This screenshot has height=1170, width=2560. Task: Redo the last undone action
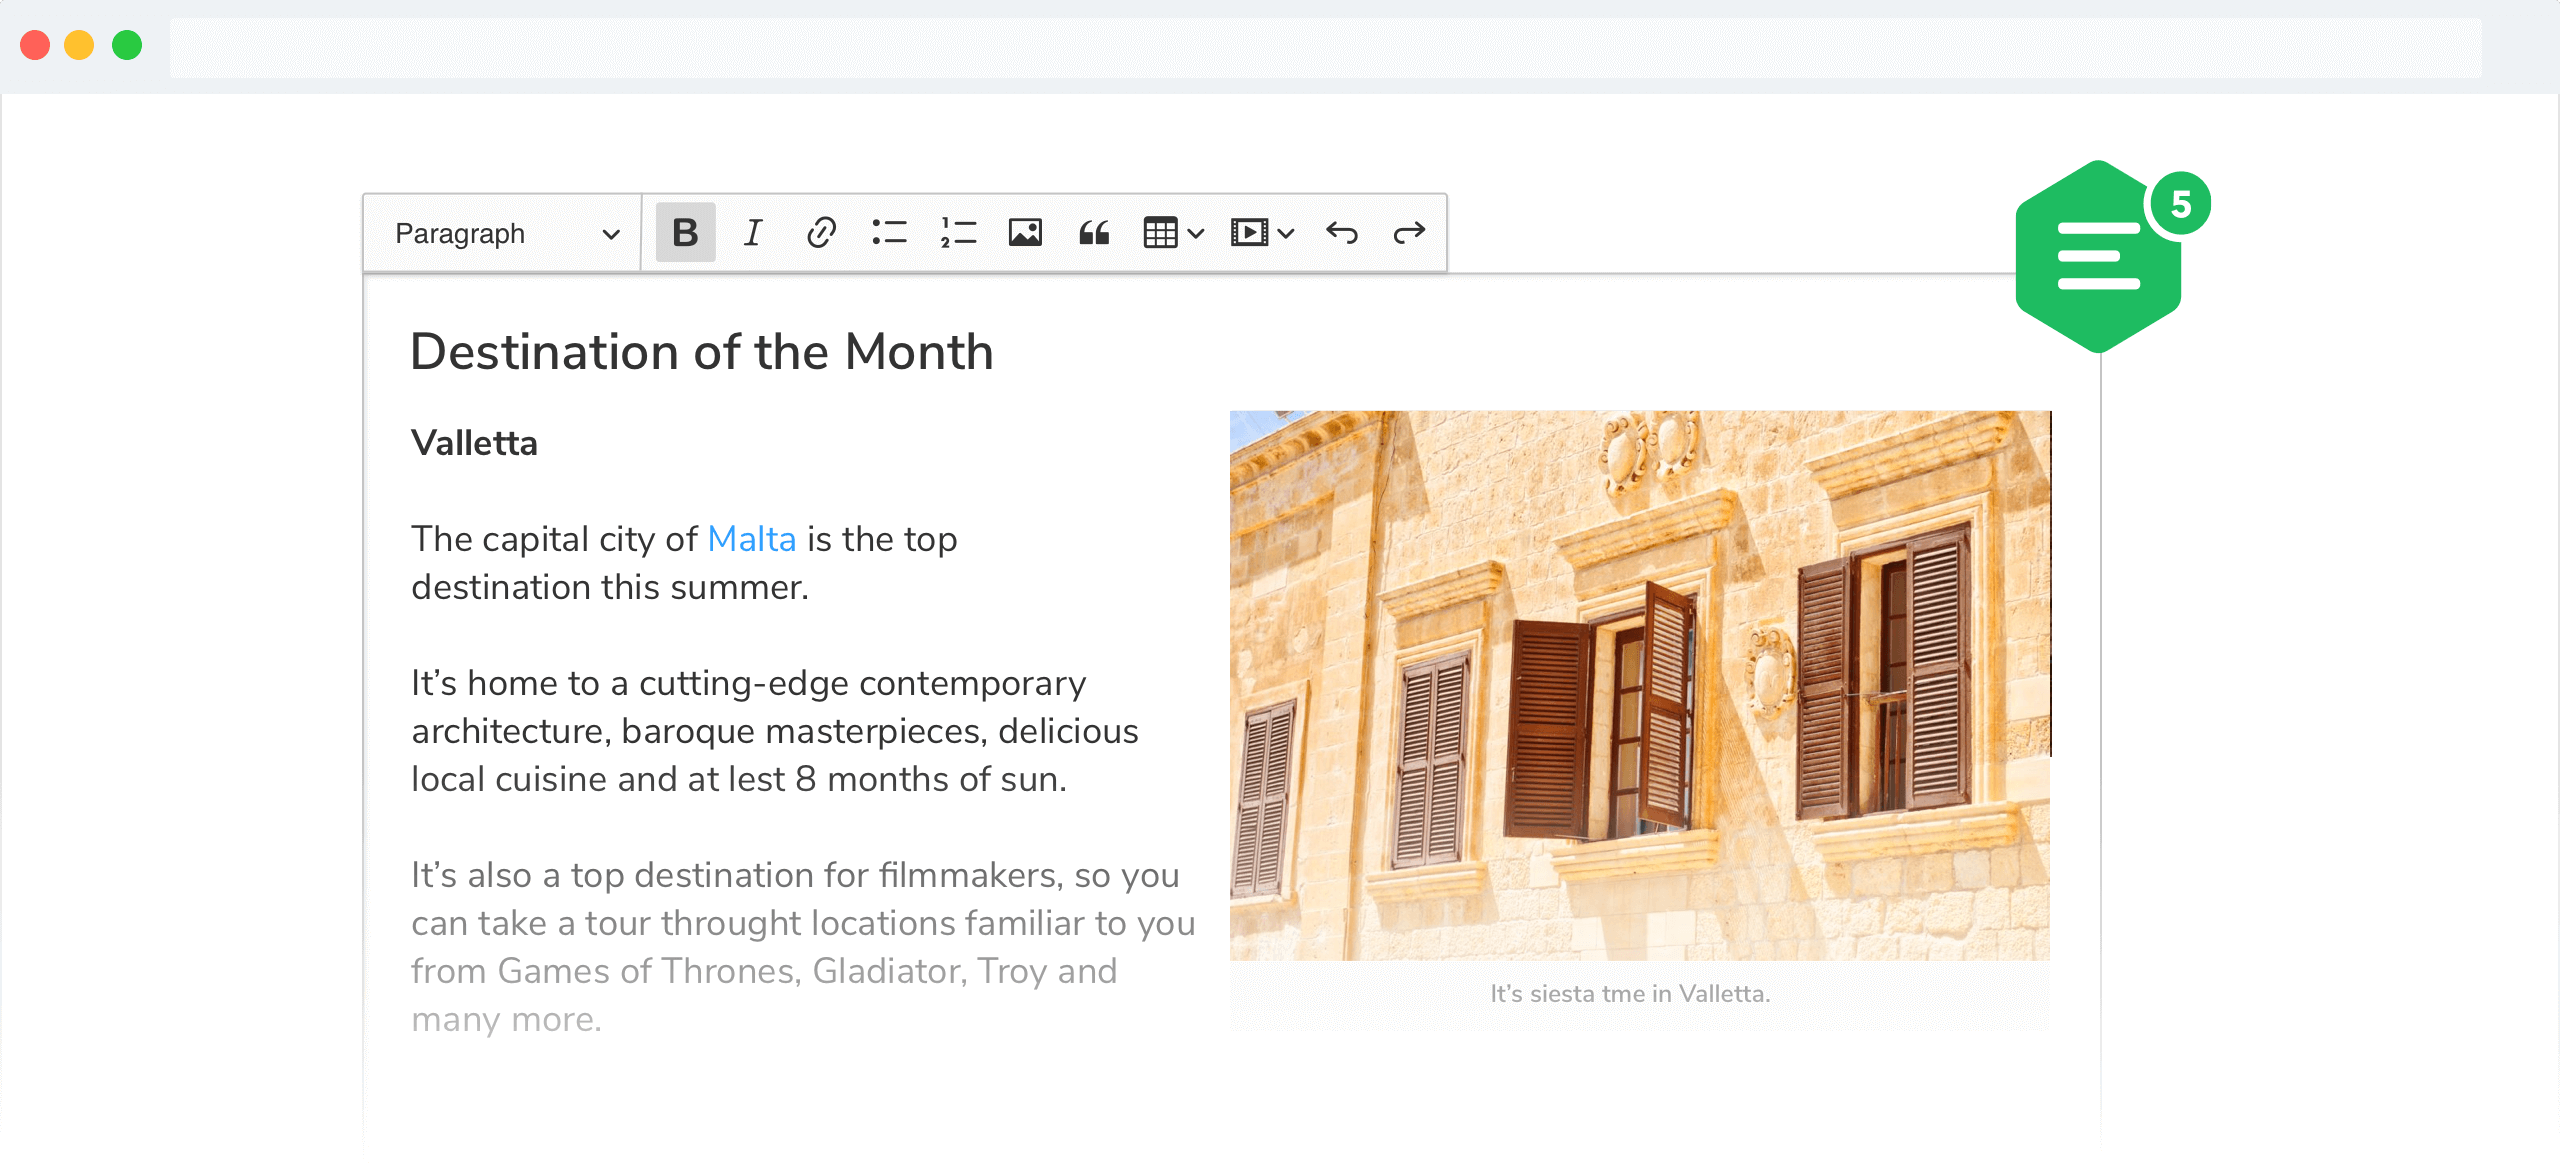click(1407, 232)
